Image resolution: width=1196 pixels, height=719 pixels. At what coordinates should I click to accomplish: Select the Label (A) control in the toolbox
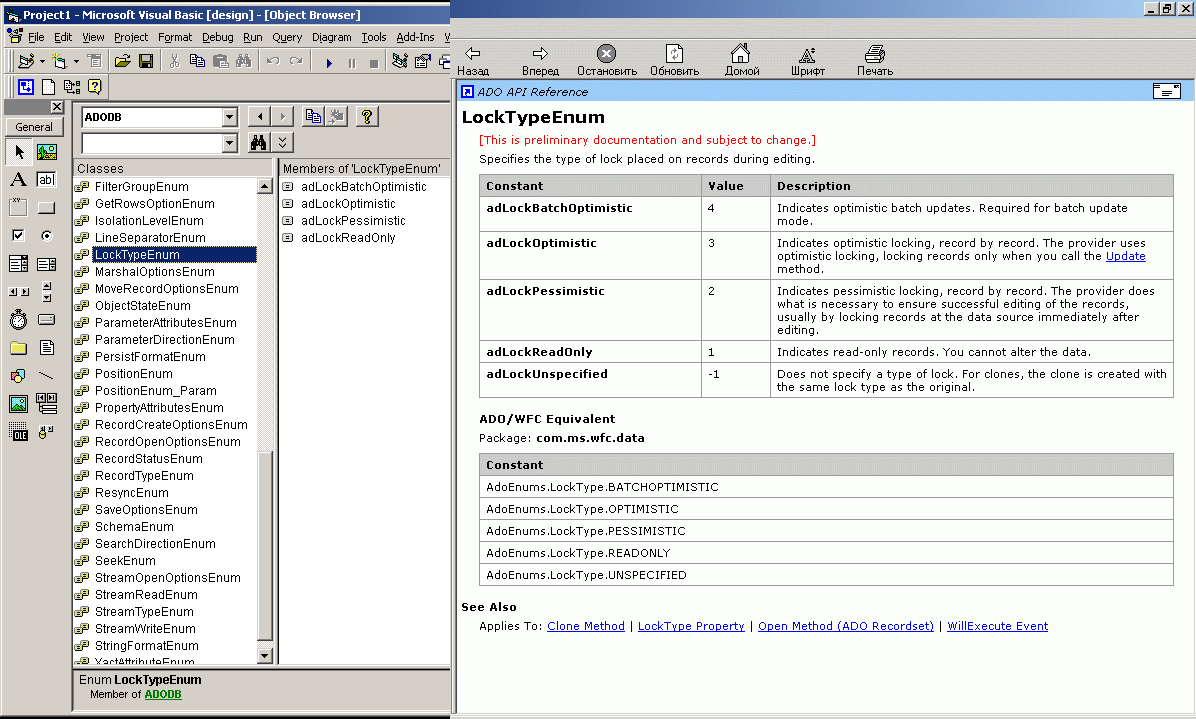click(x=19, y=179)
